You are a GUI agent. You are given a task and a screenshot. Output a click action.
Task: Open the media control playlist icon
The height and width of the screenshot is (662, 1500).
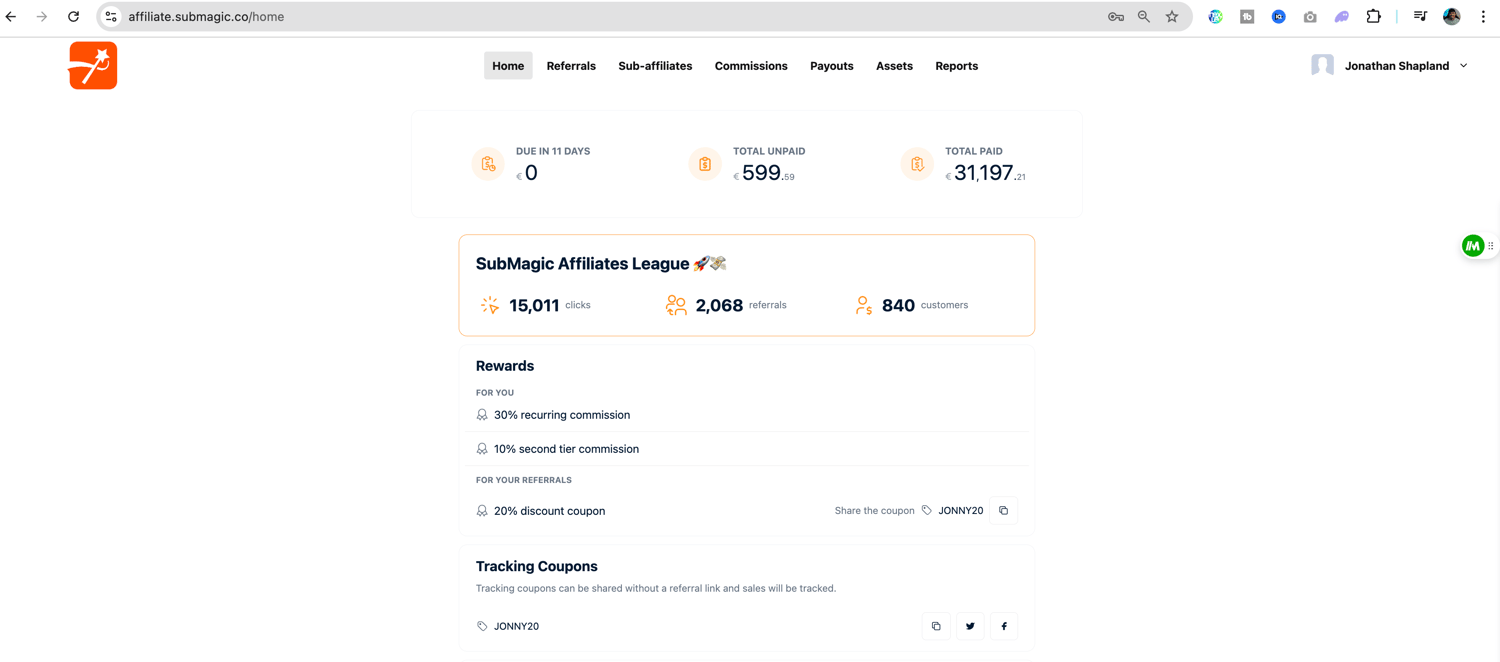pyautogui.click(x=1420, y=17)
